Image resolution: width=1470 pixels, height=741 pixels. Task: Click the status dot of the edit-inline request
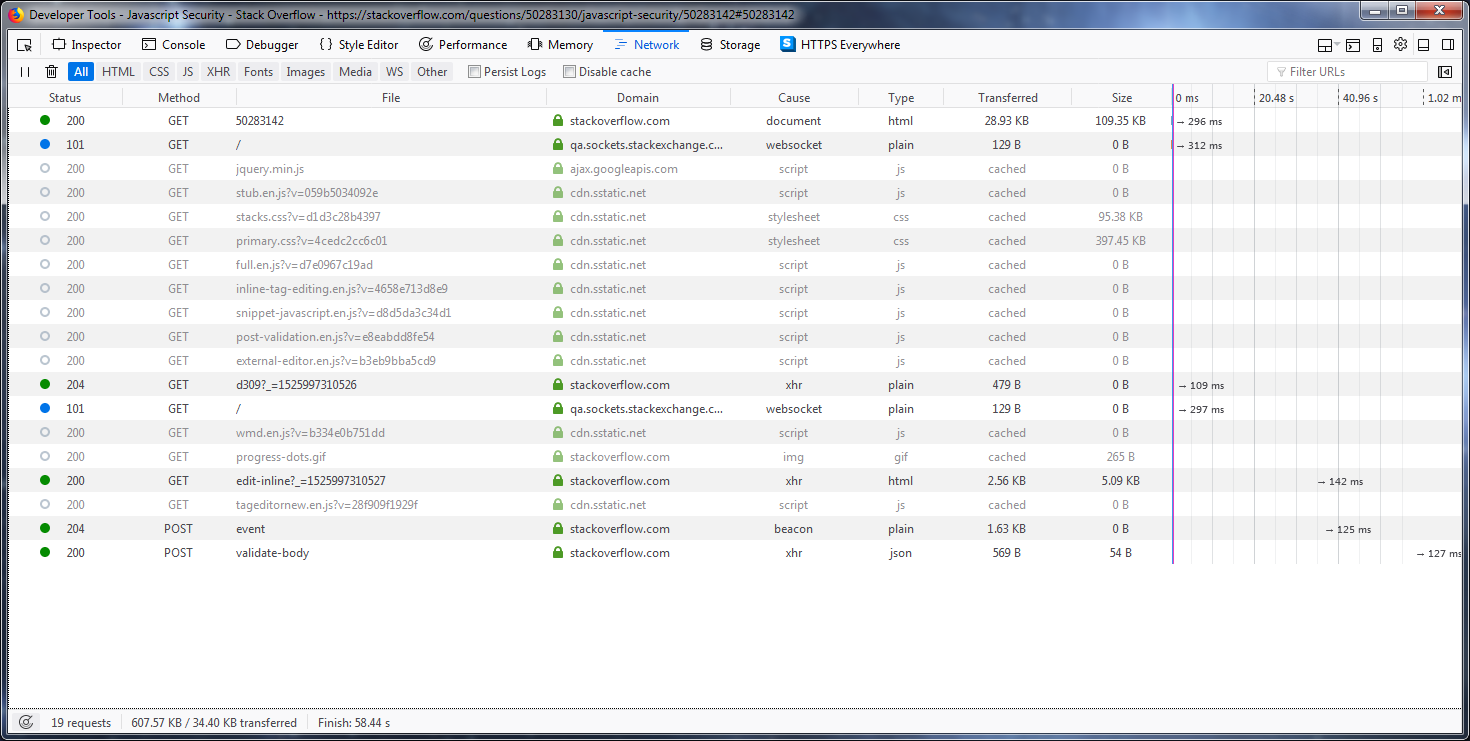tap(45, 481)
